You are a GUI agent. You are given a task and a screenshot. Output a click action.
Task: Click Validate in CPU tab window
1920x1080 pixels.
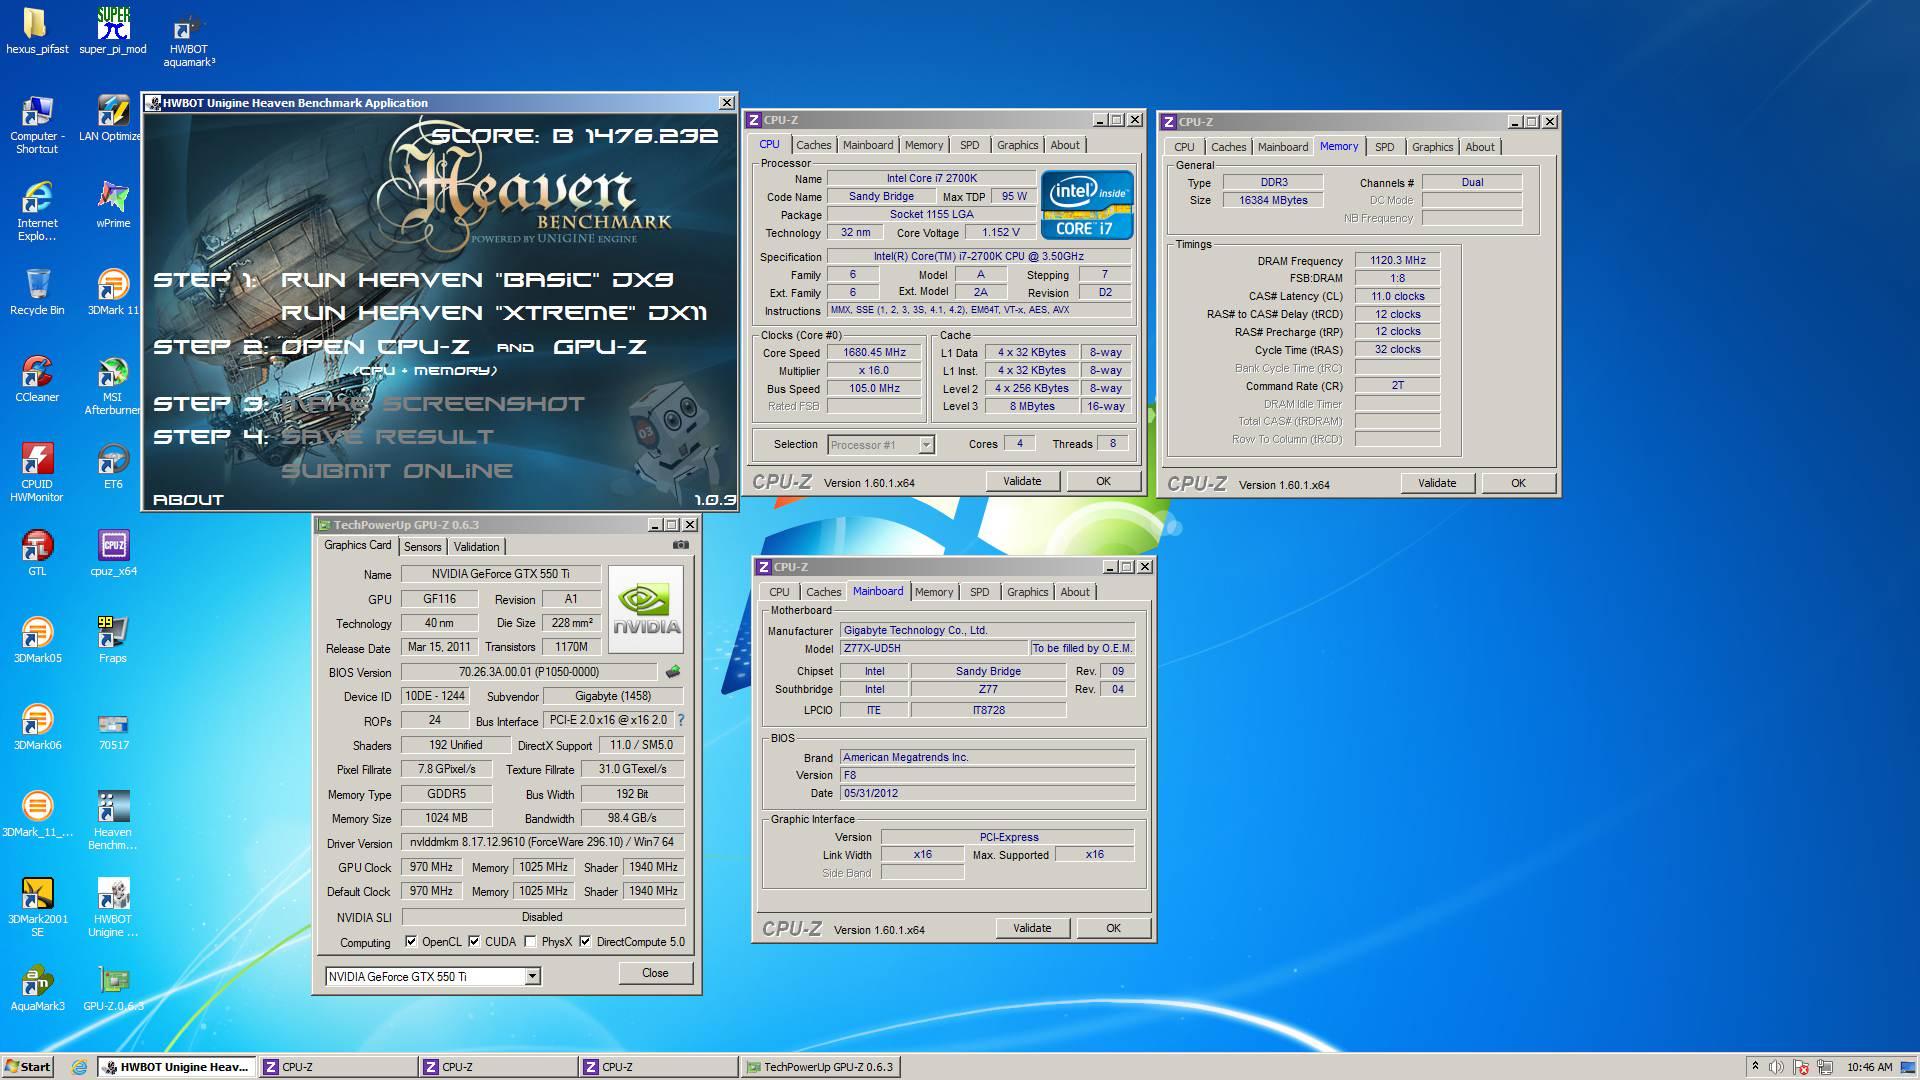(1022, 481)
